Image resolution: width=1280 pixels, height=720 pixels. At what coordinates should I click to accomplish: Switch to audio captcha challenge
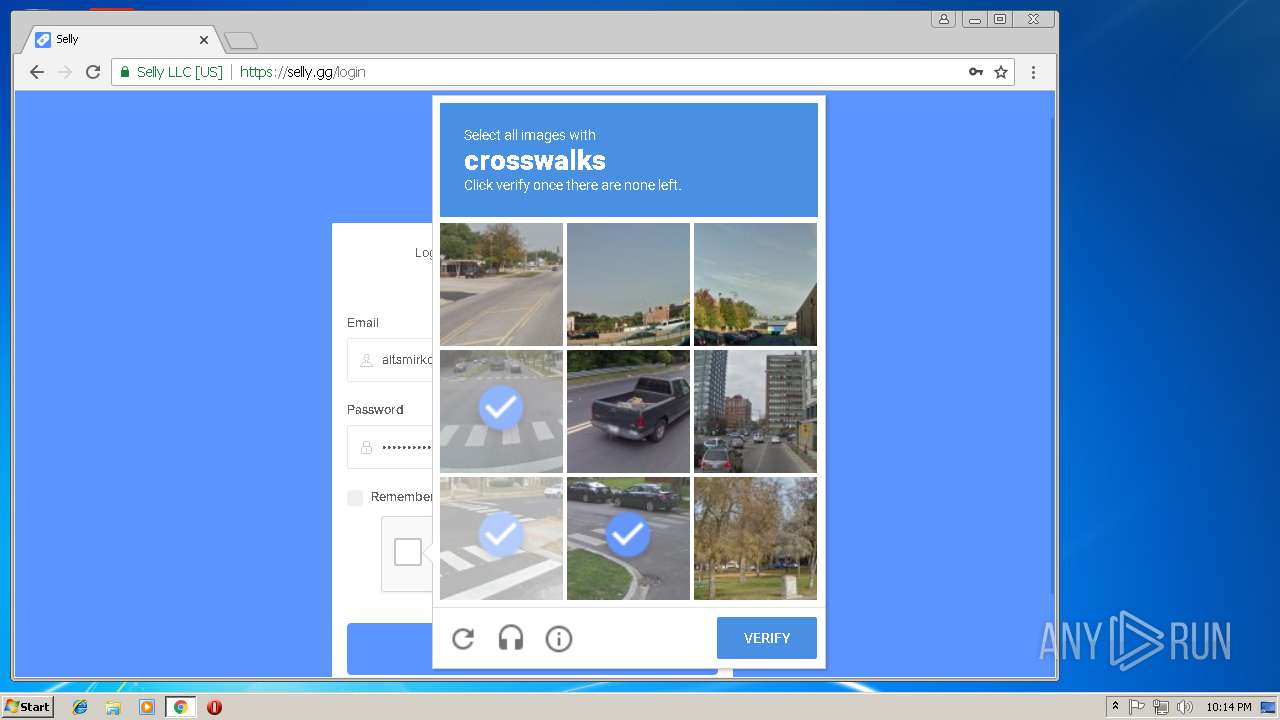tap(511, 638)
